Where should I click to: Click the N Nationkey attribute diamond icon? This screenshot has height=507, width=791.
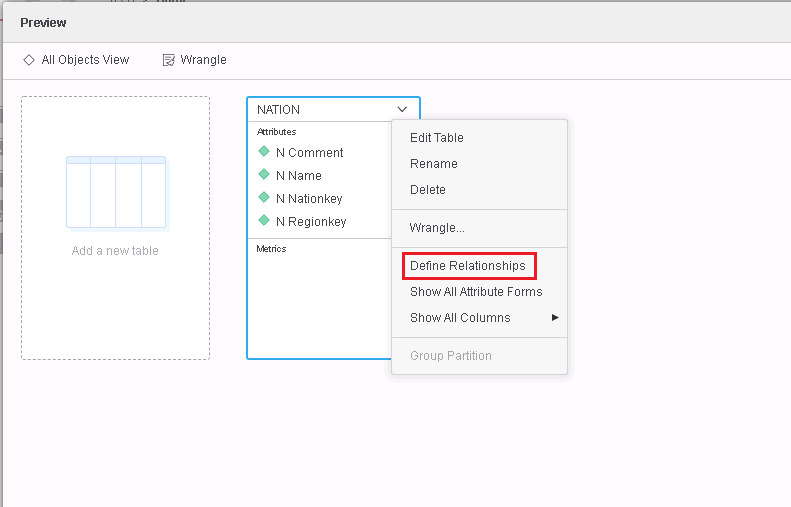pos(264,197)
